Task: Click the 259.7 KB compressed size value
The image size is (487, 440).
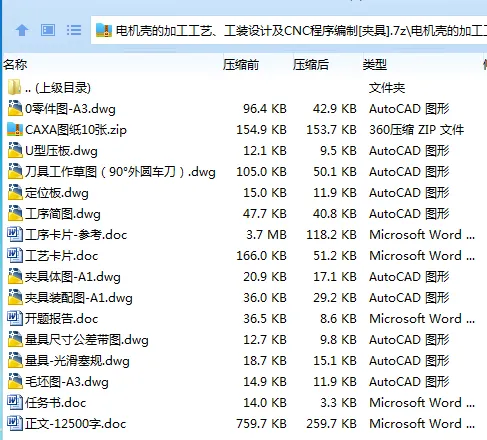Action: tap(332, 424)
